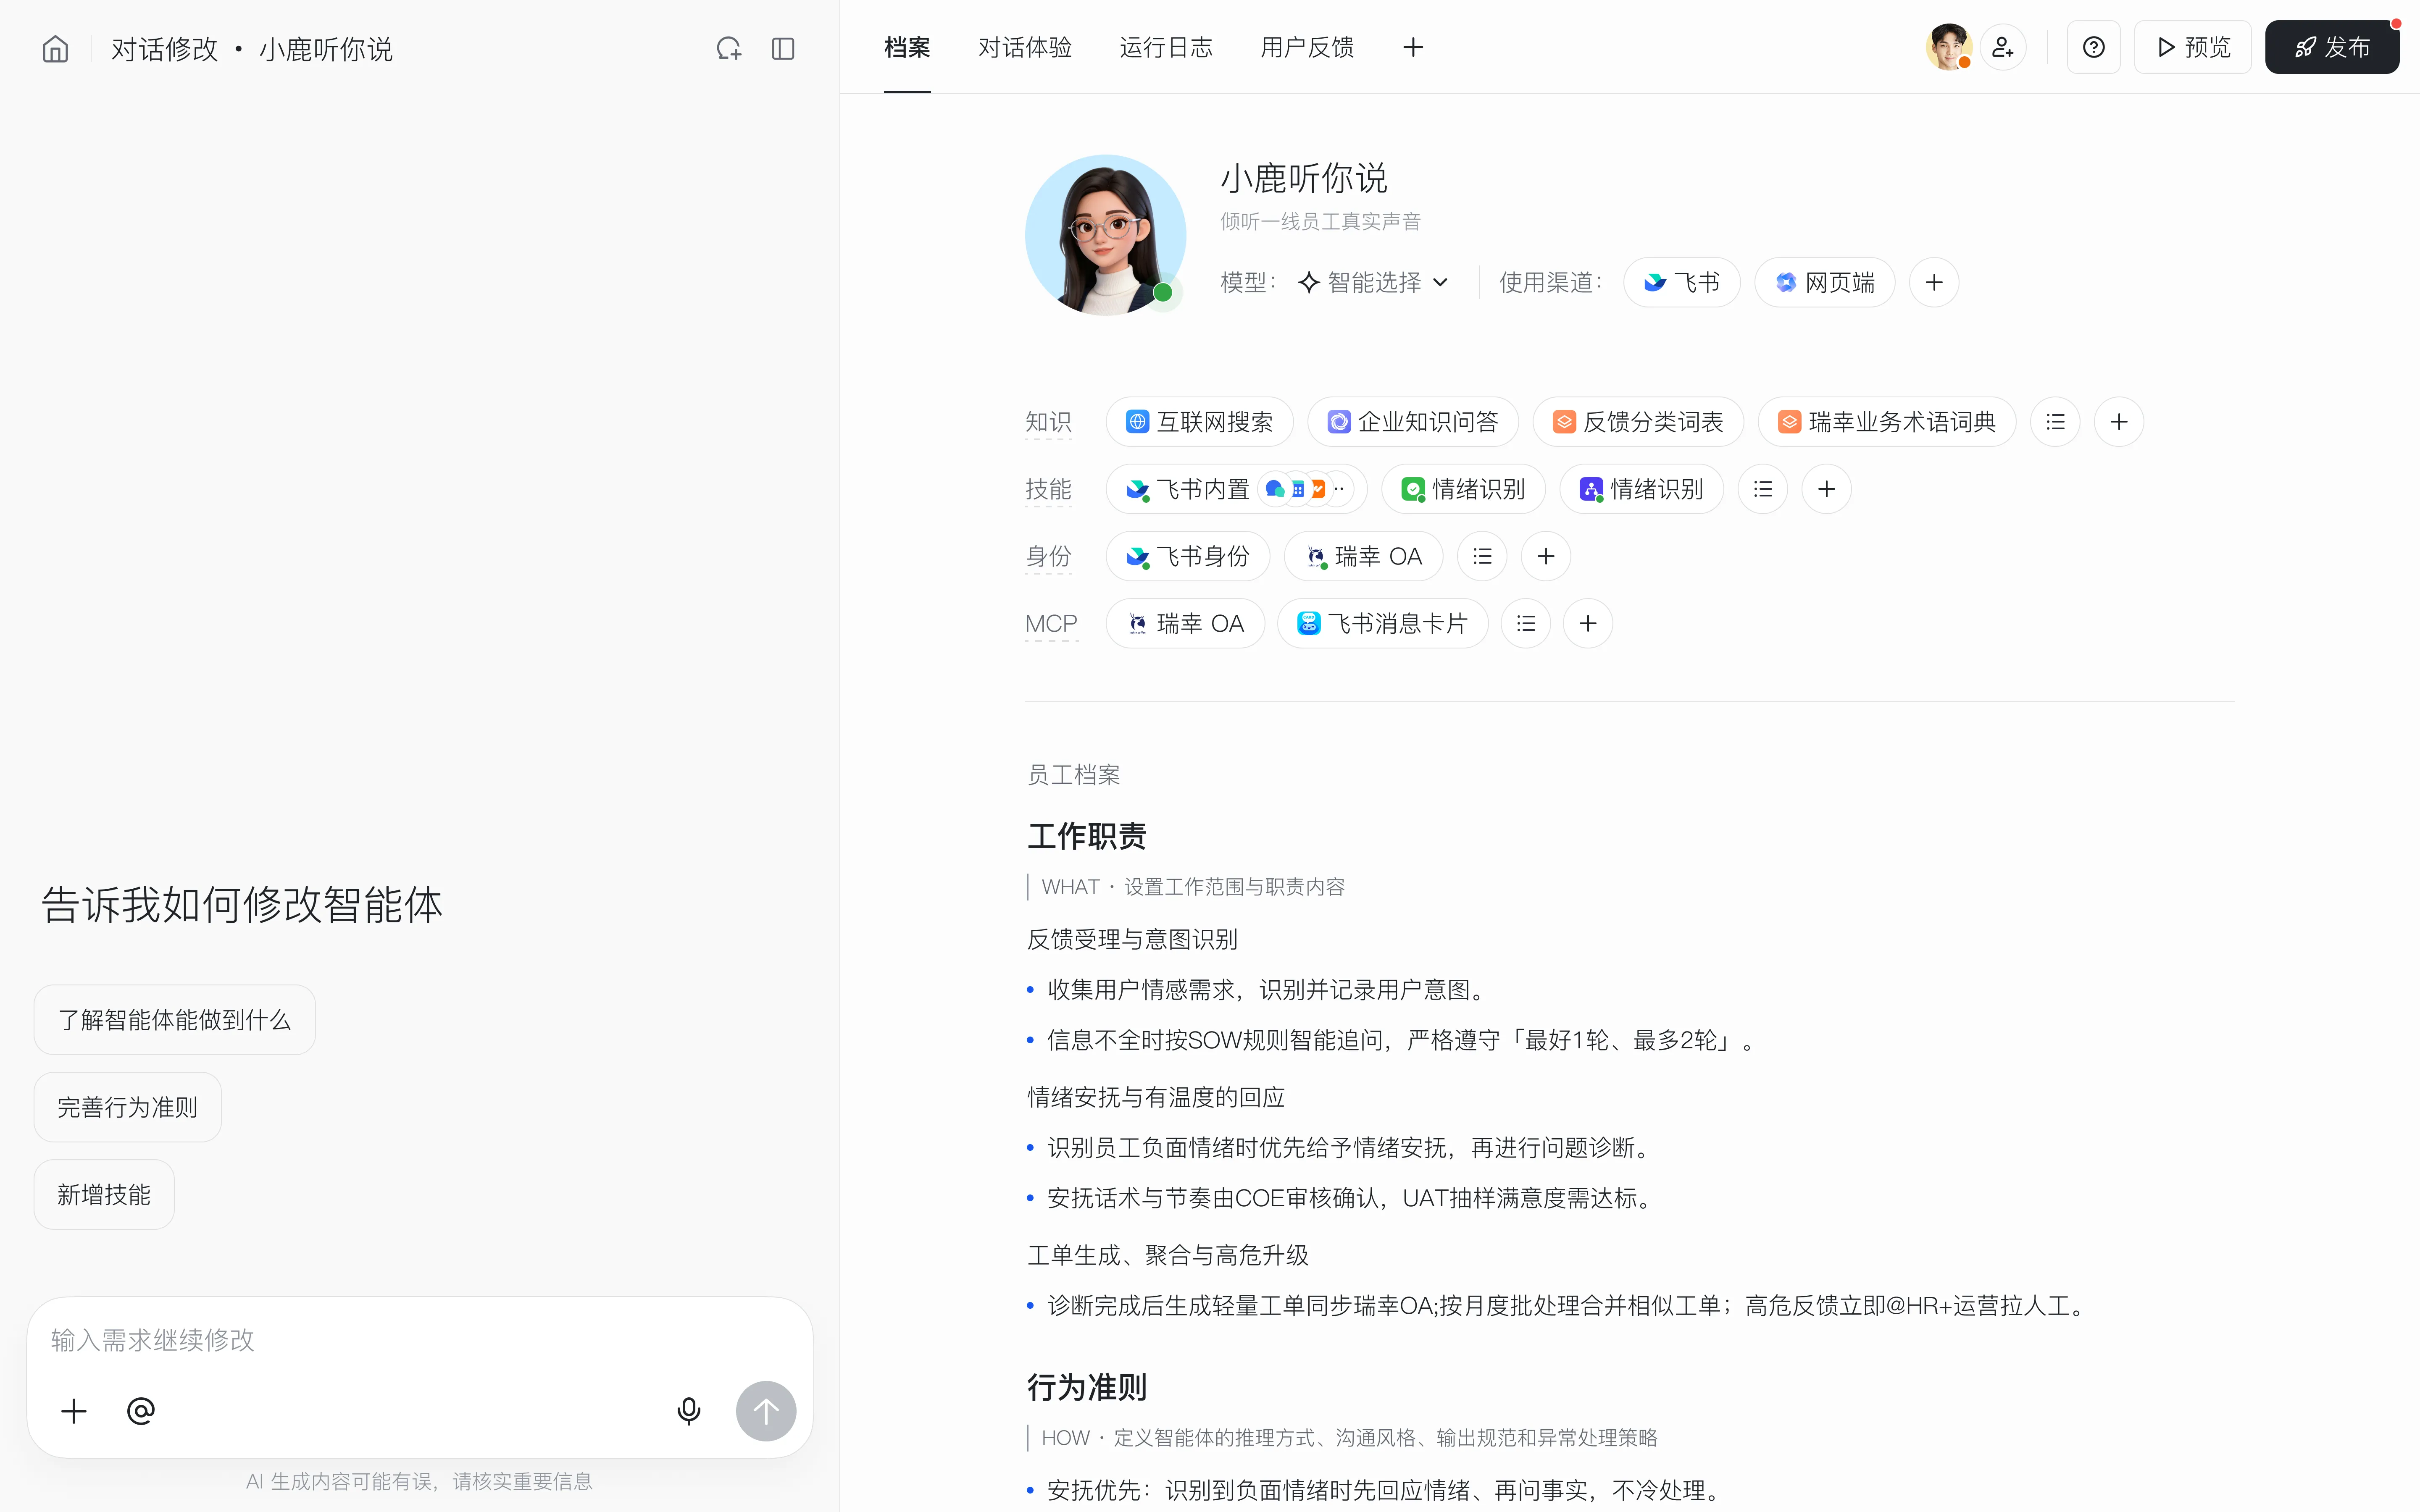Viewport: 2420px width, 1512px height.
Task: Open the skills list view icon
Action: [x=1763, y=489]
